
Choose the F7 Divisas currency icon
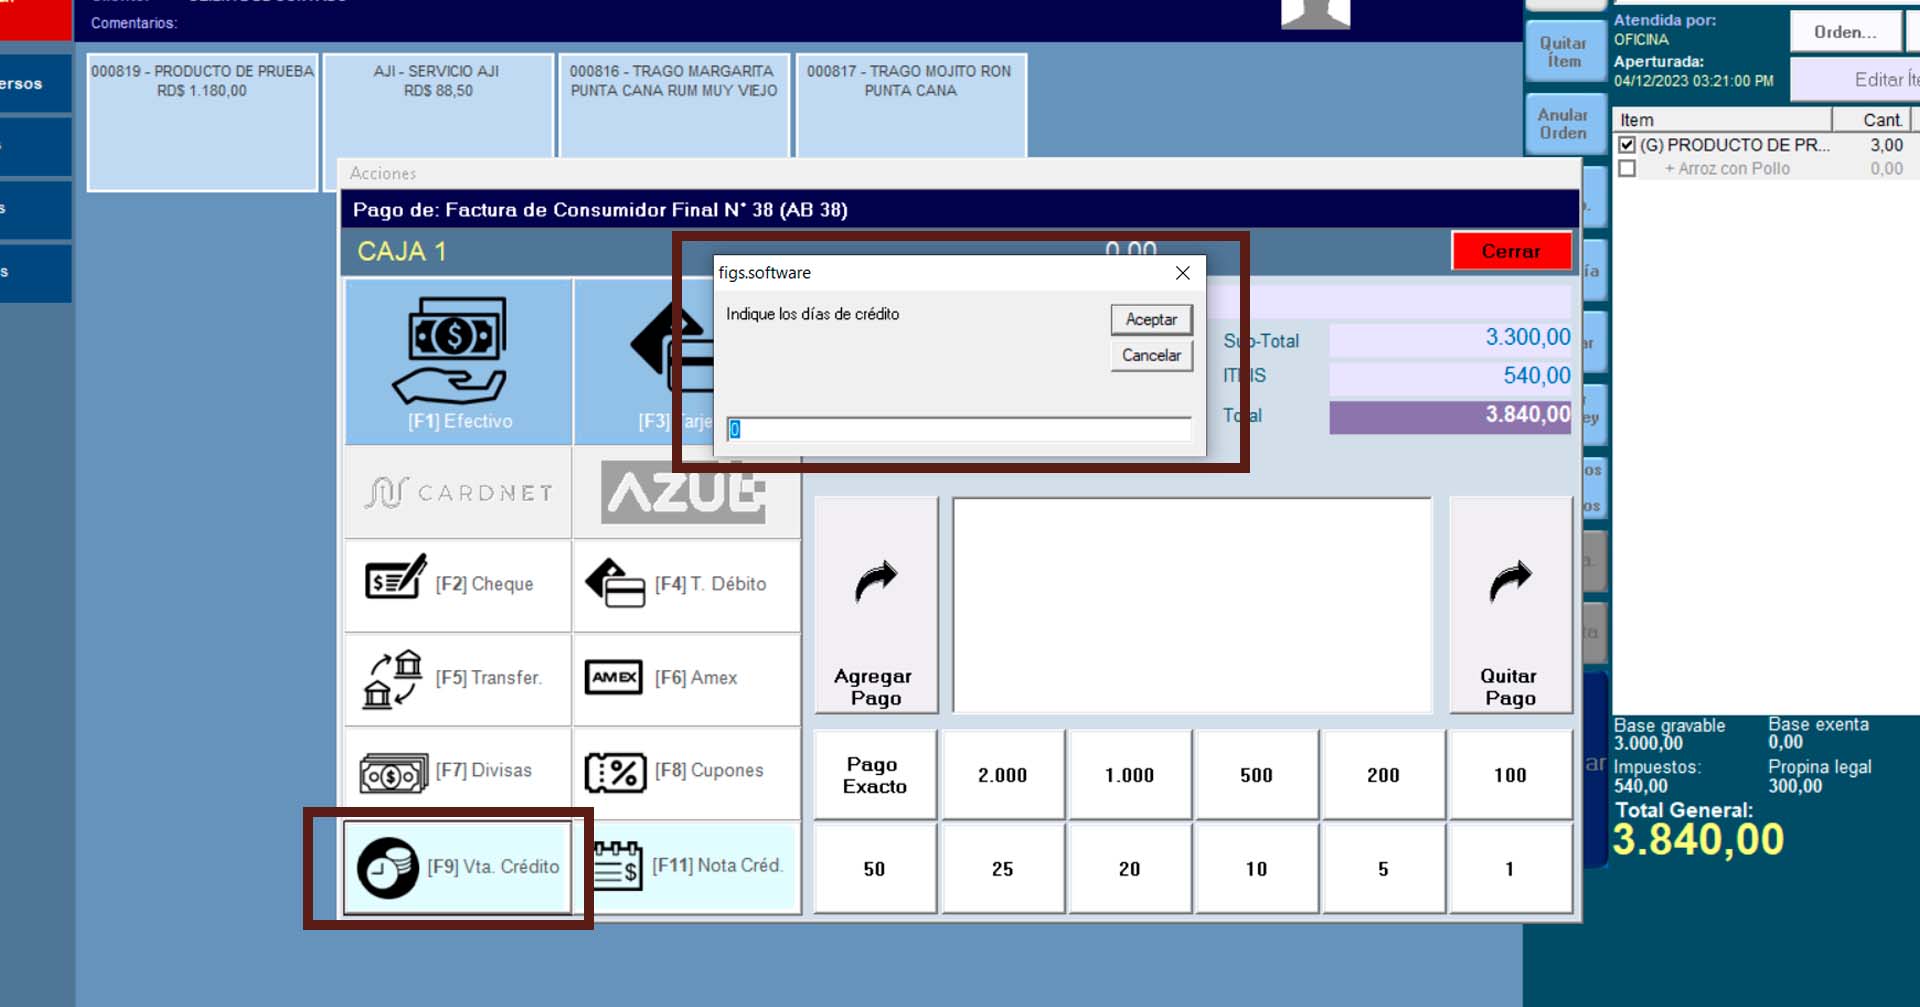(393, 772)
